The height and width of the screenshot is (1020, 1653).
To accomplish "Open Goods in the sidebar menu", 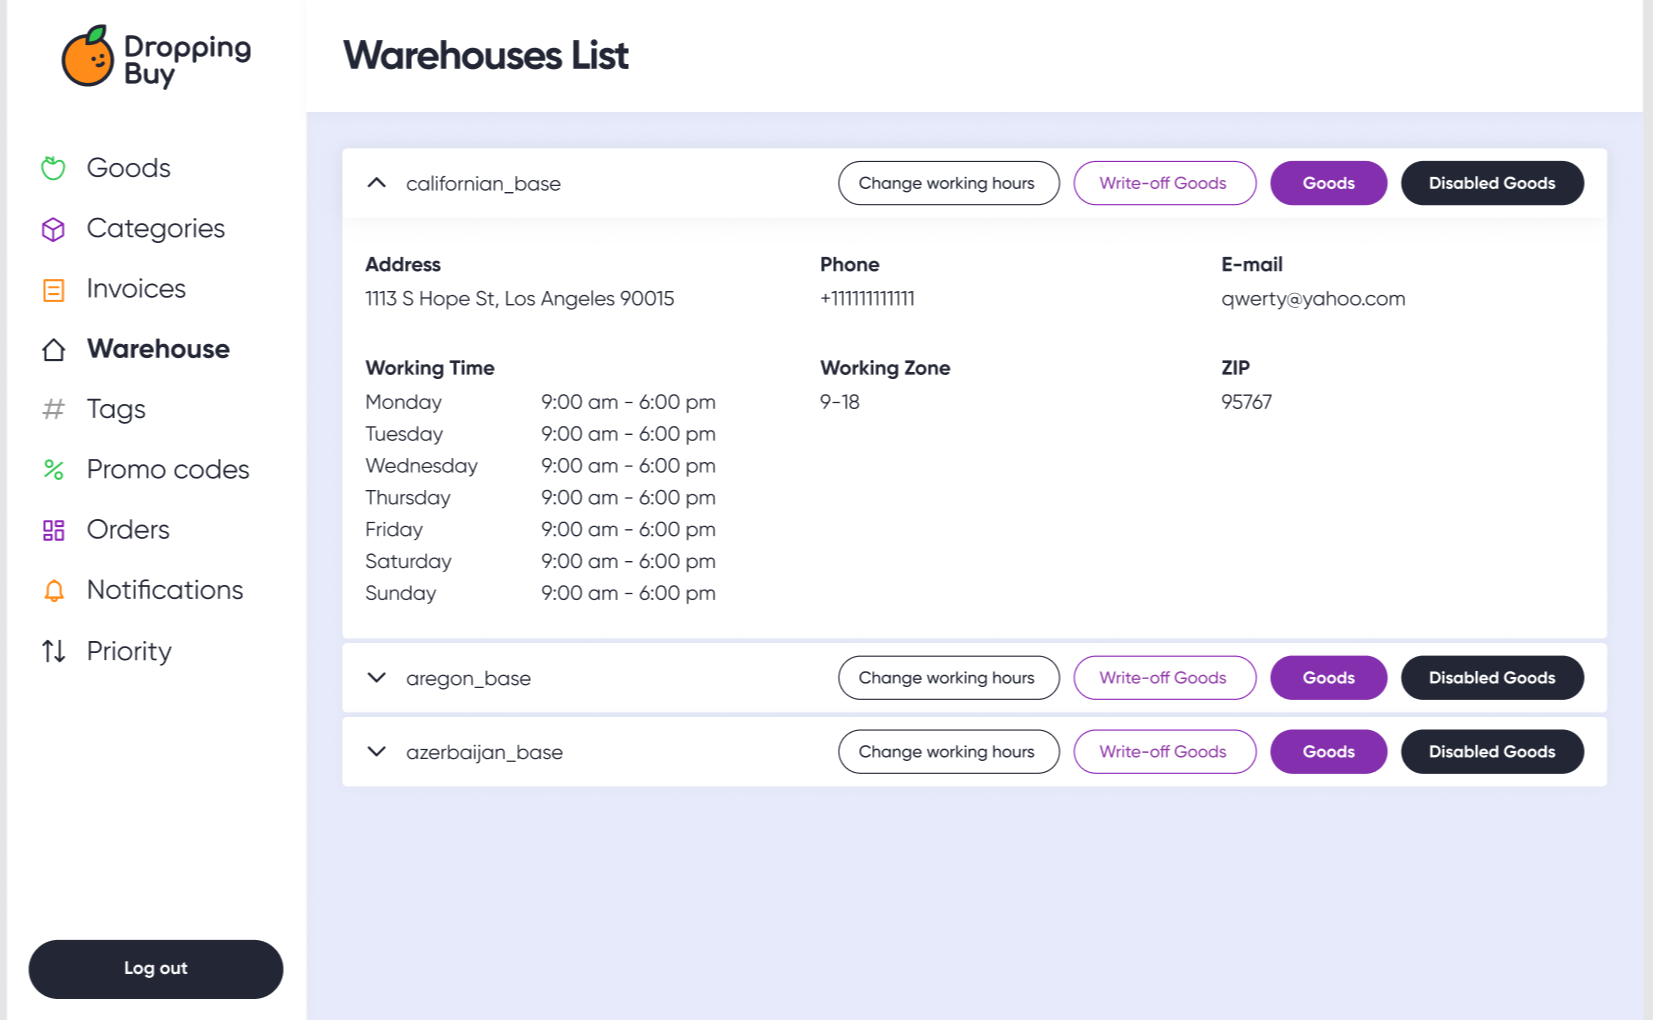I will (129, 168).
